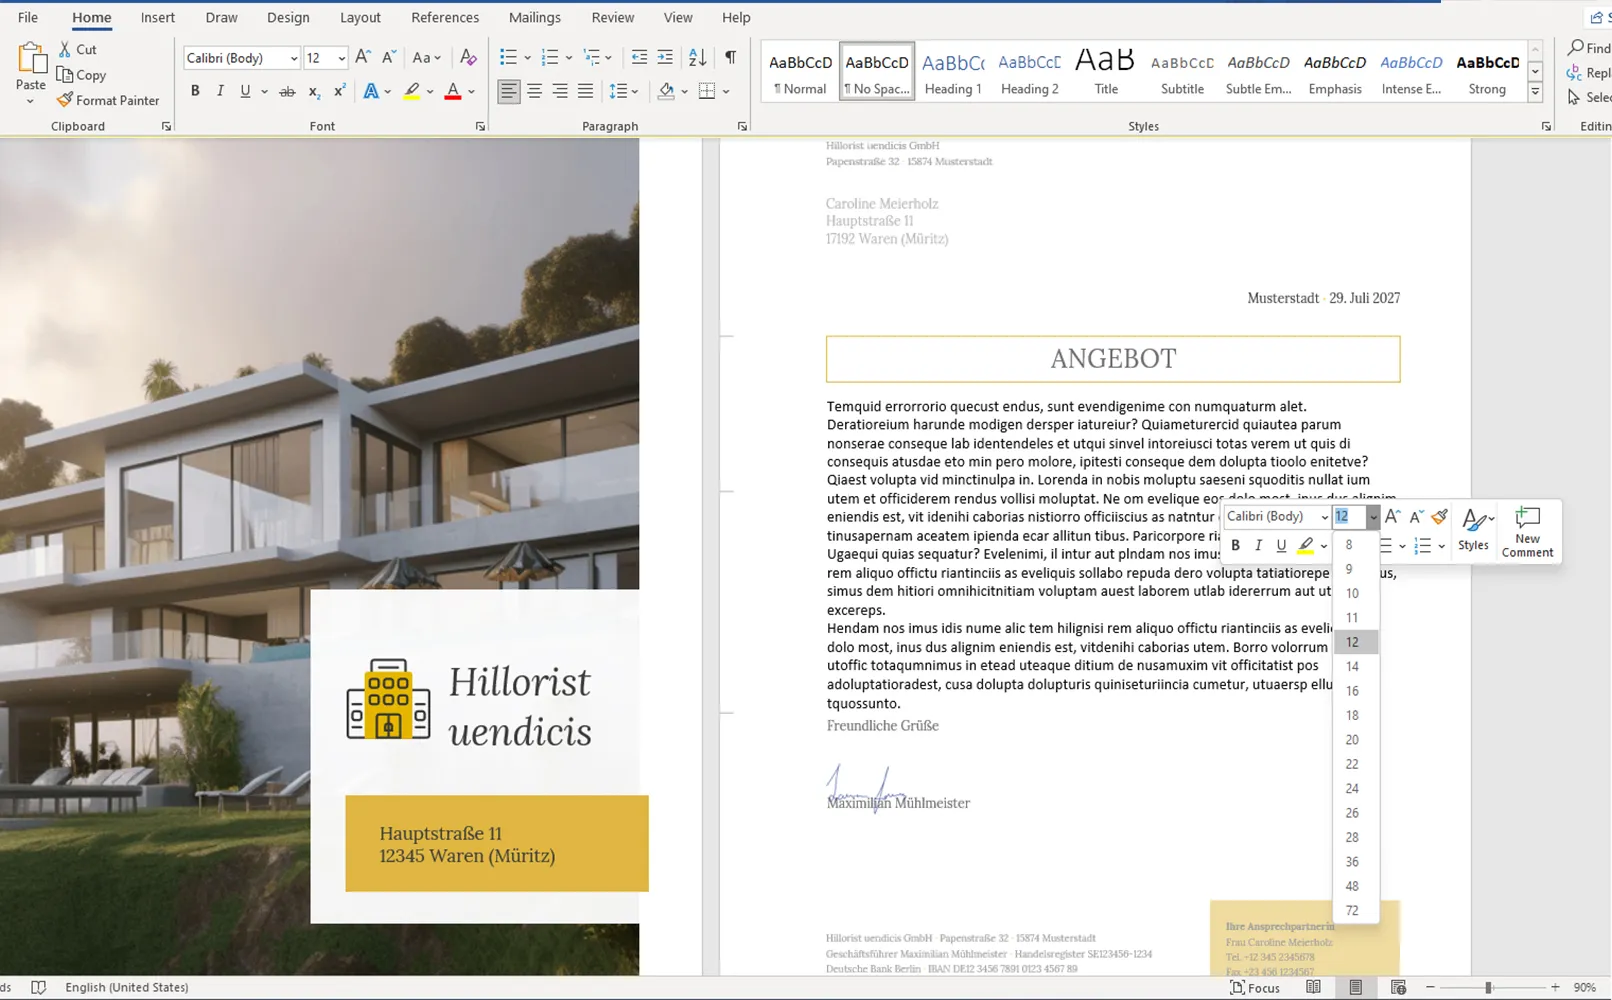Apply yellow text highlight color in ribbon

(411, 91)
